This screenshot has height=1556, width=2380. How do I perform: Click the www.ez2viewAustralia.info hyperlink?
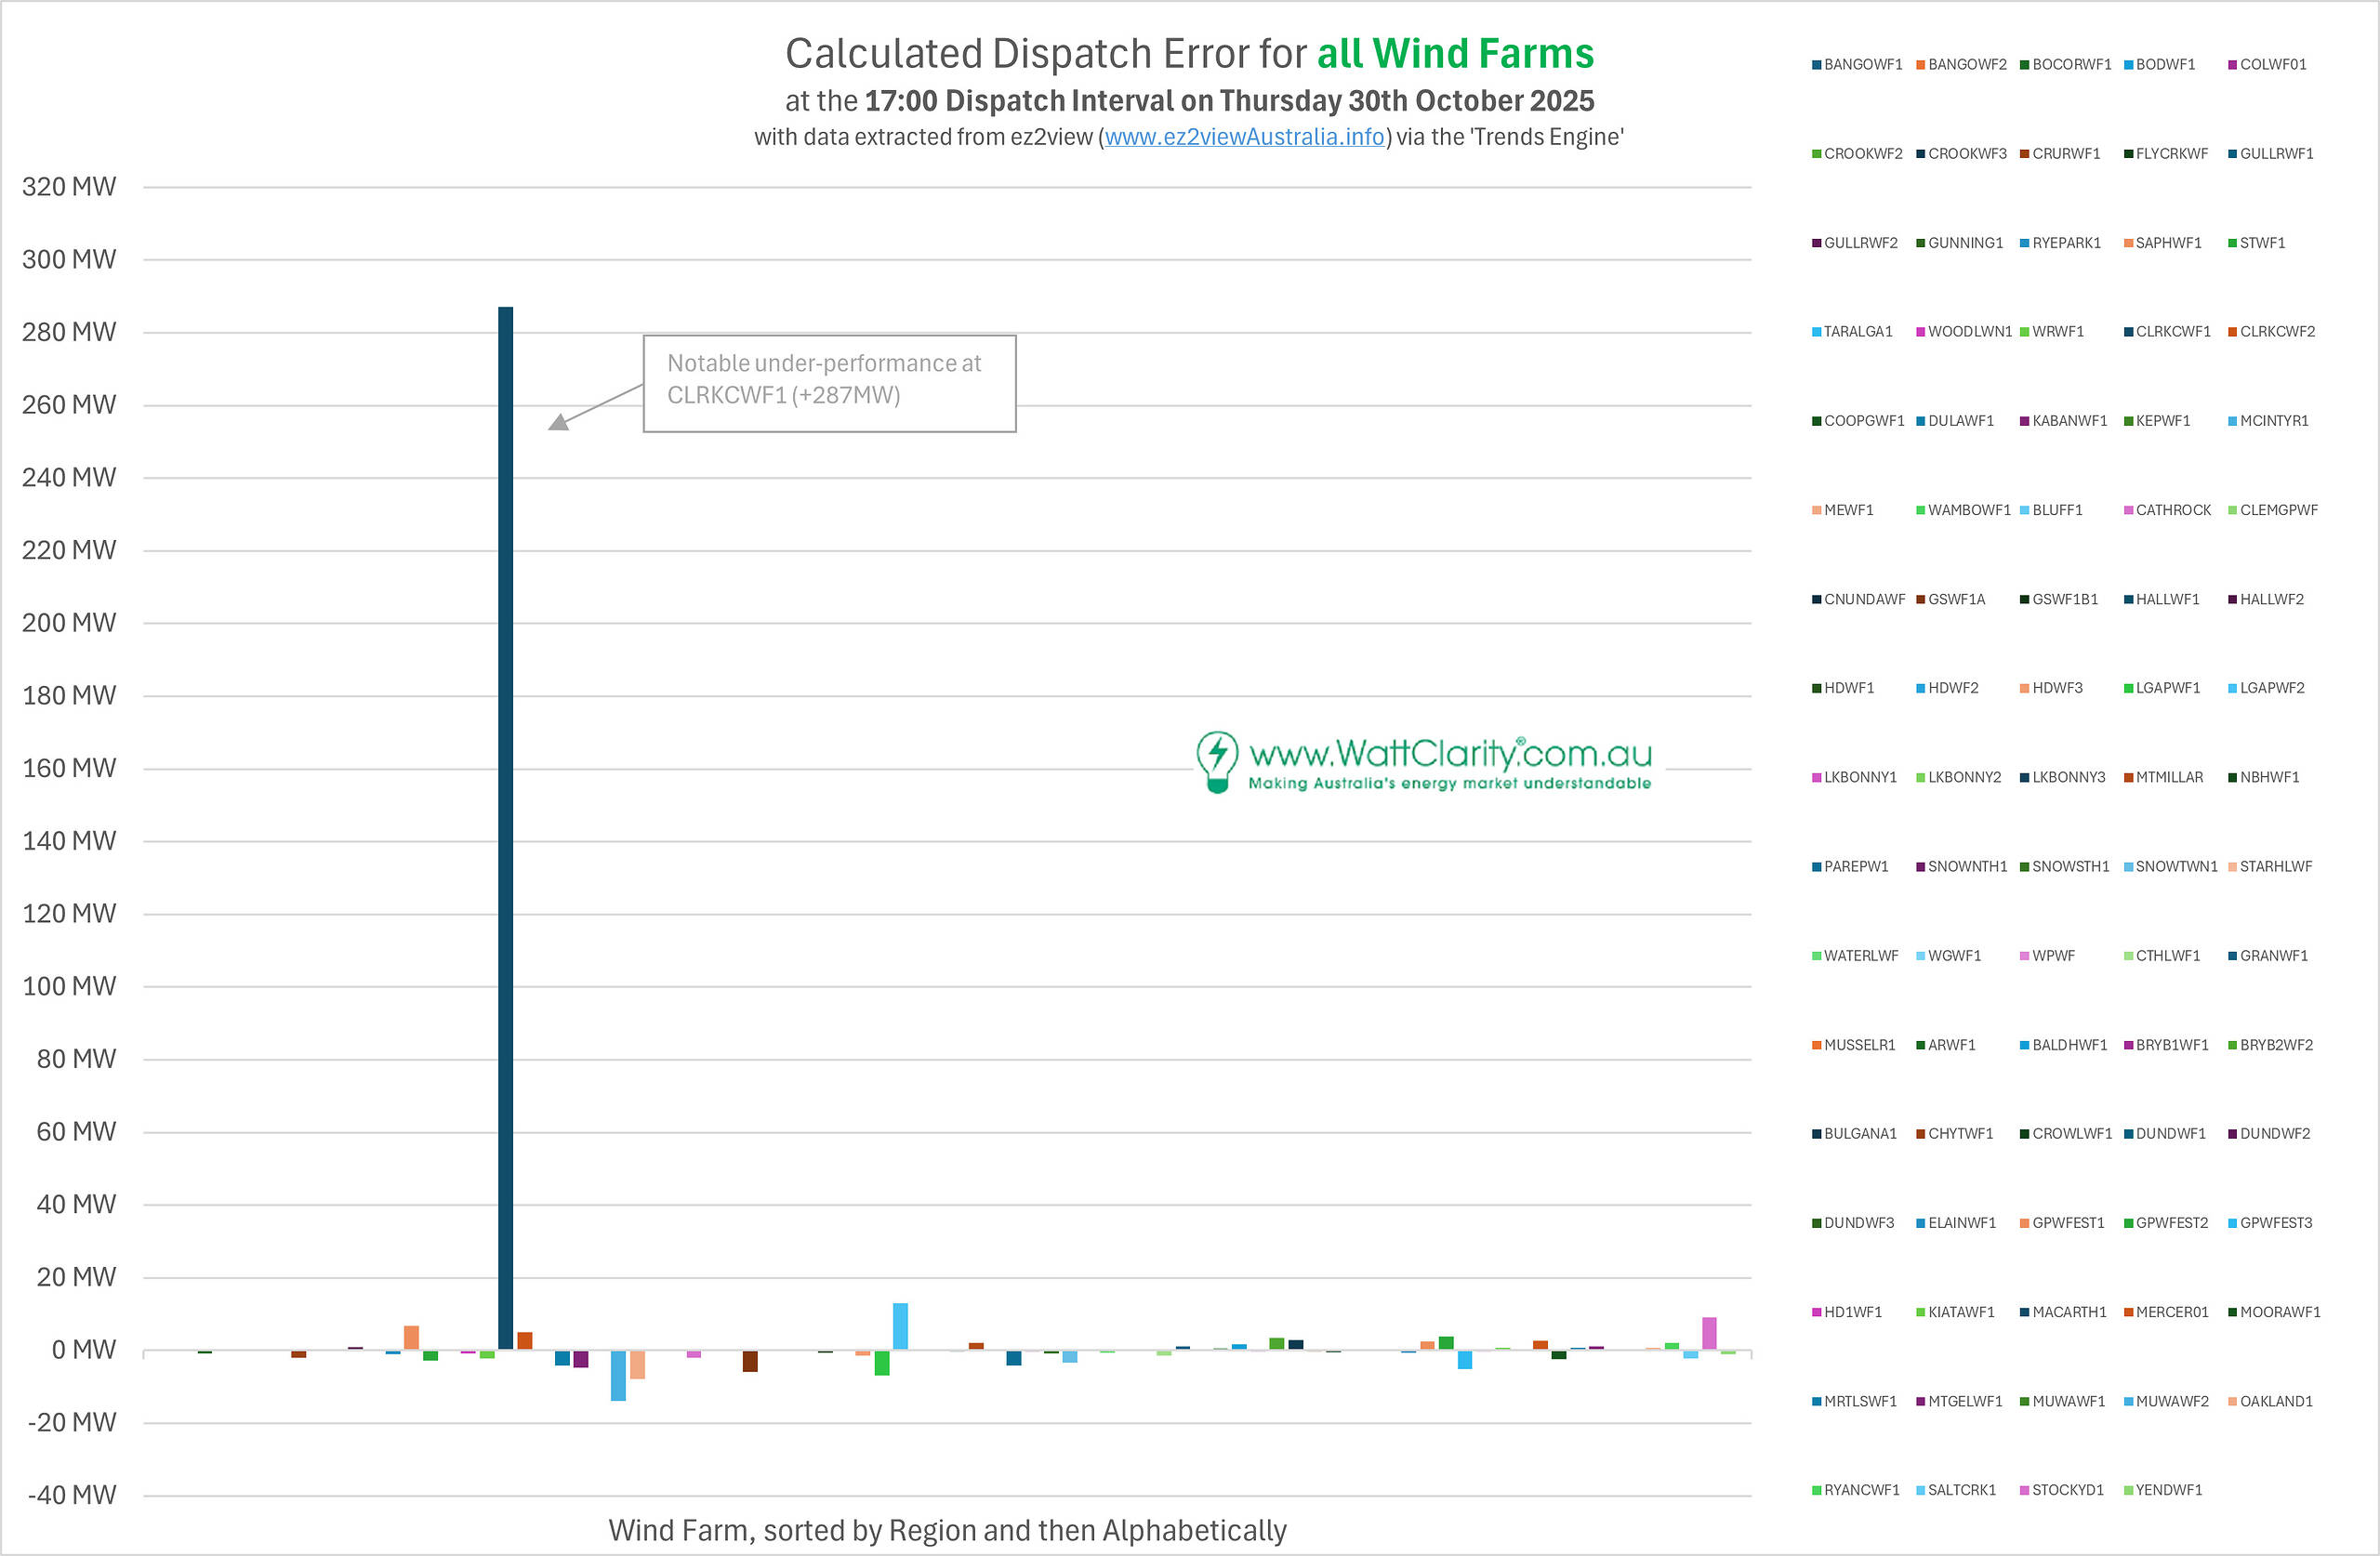pyautogui.click(x=1244, y=137)
